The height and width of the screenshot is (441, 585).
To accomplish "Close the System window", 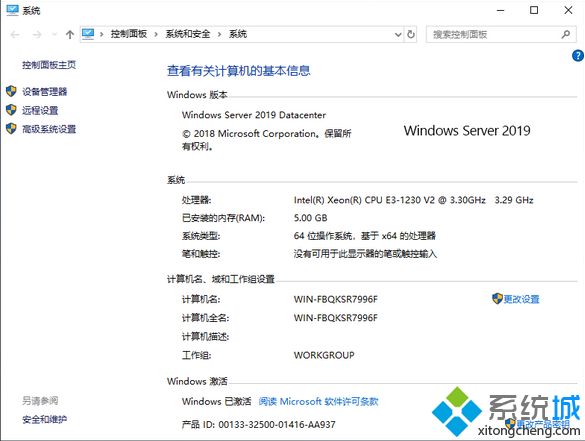I will [x=568, y=10].
